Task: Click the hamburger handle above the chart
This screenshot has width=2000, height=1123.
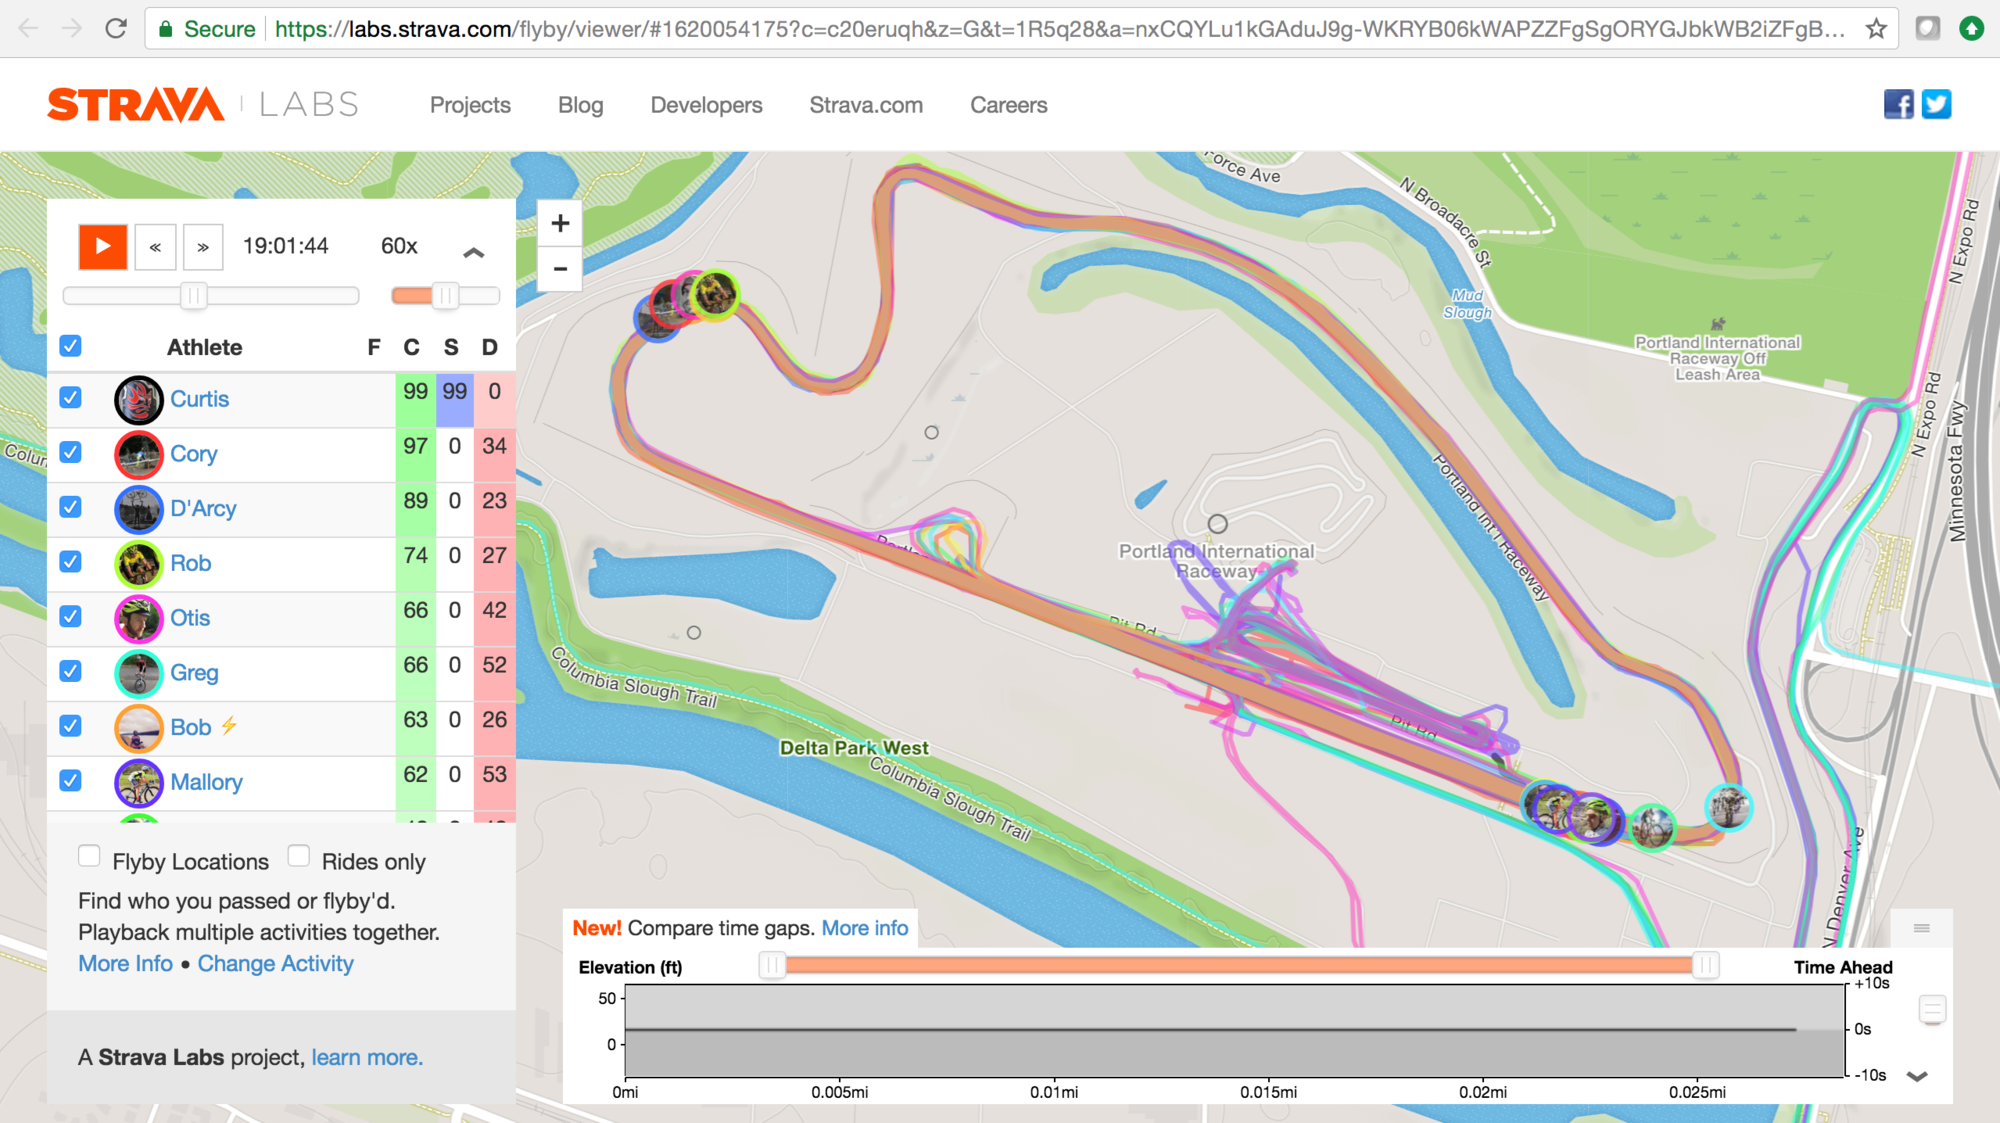Action: 1921,928
